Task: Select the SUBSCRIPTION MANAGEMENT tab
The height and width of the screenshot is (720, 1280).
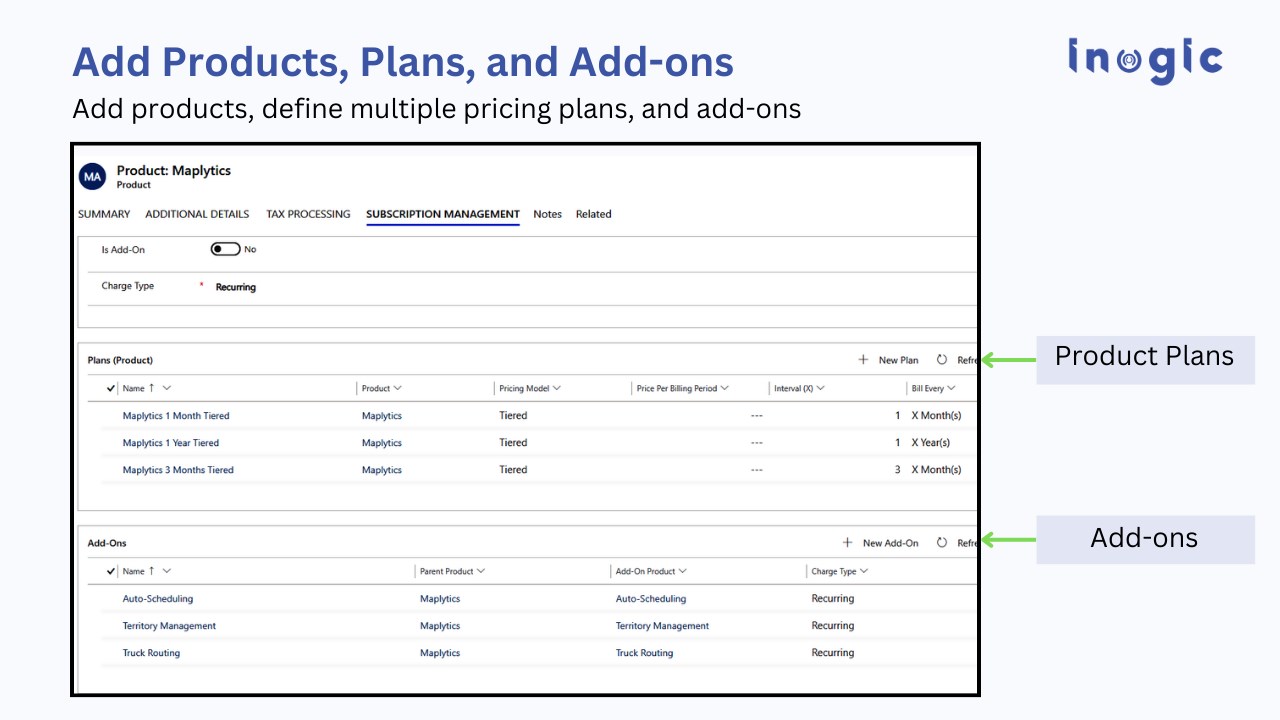Action: 443,214
